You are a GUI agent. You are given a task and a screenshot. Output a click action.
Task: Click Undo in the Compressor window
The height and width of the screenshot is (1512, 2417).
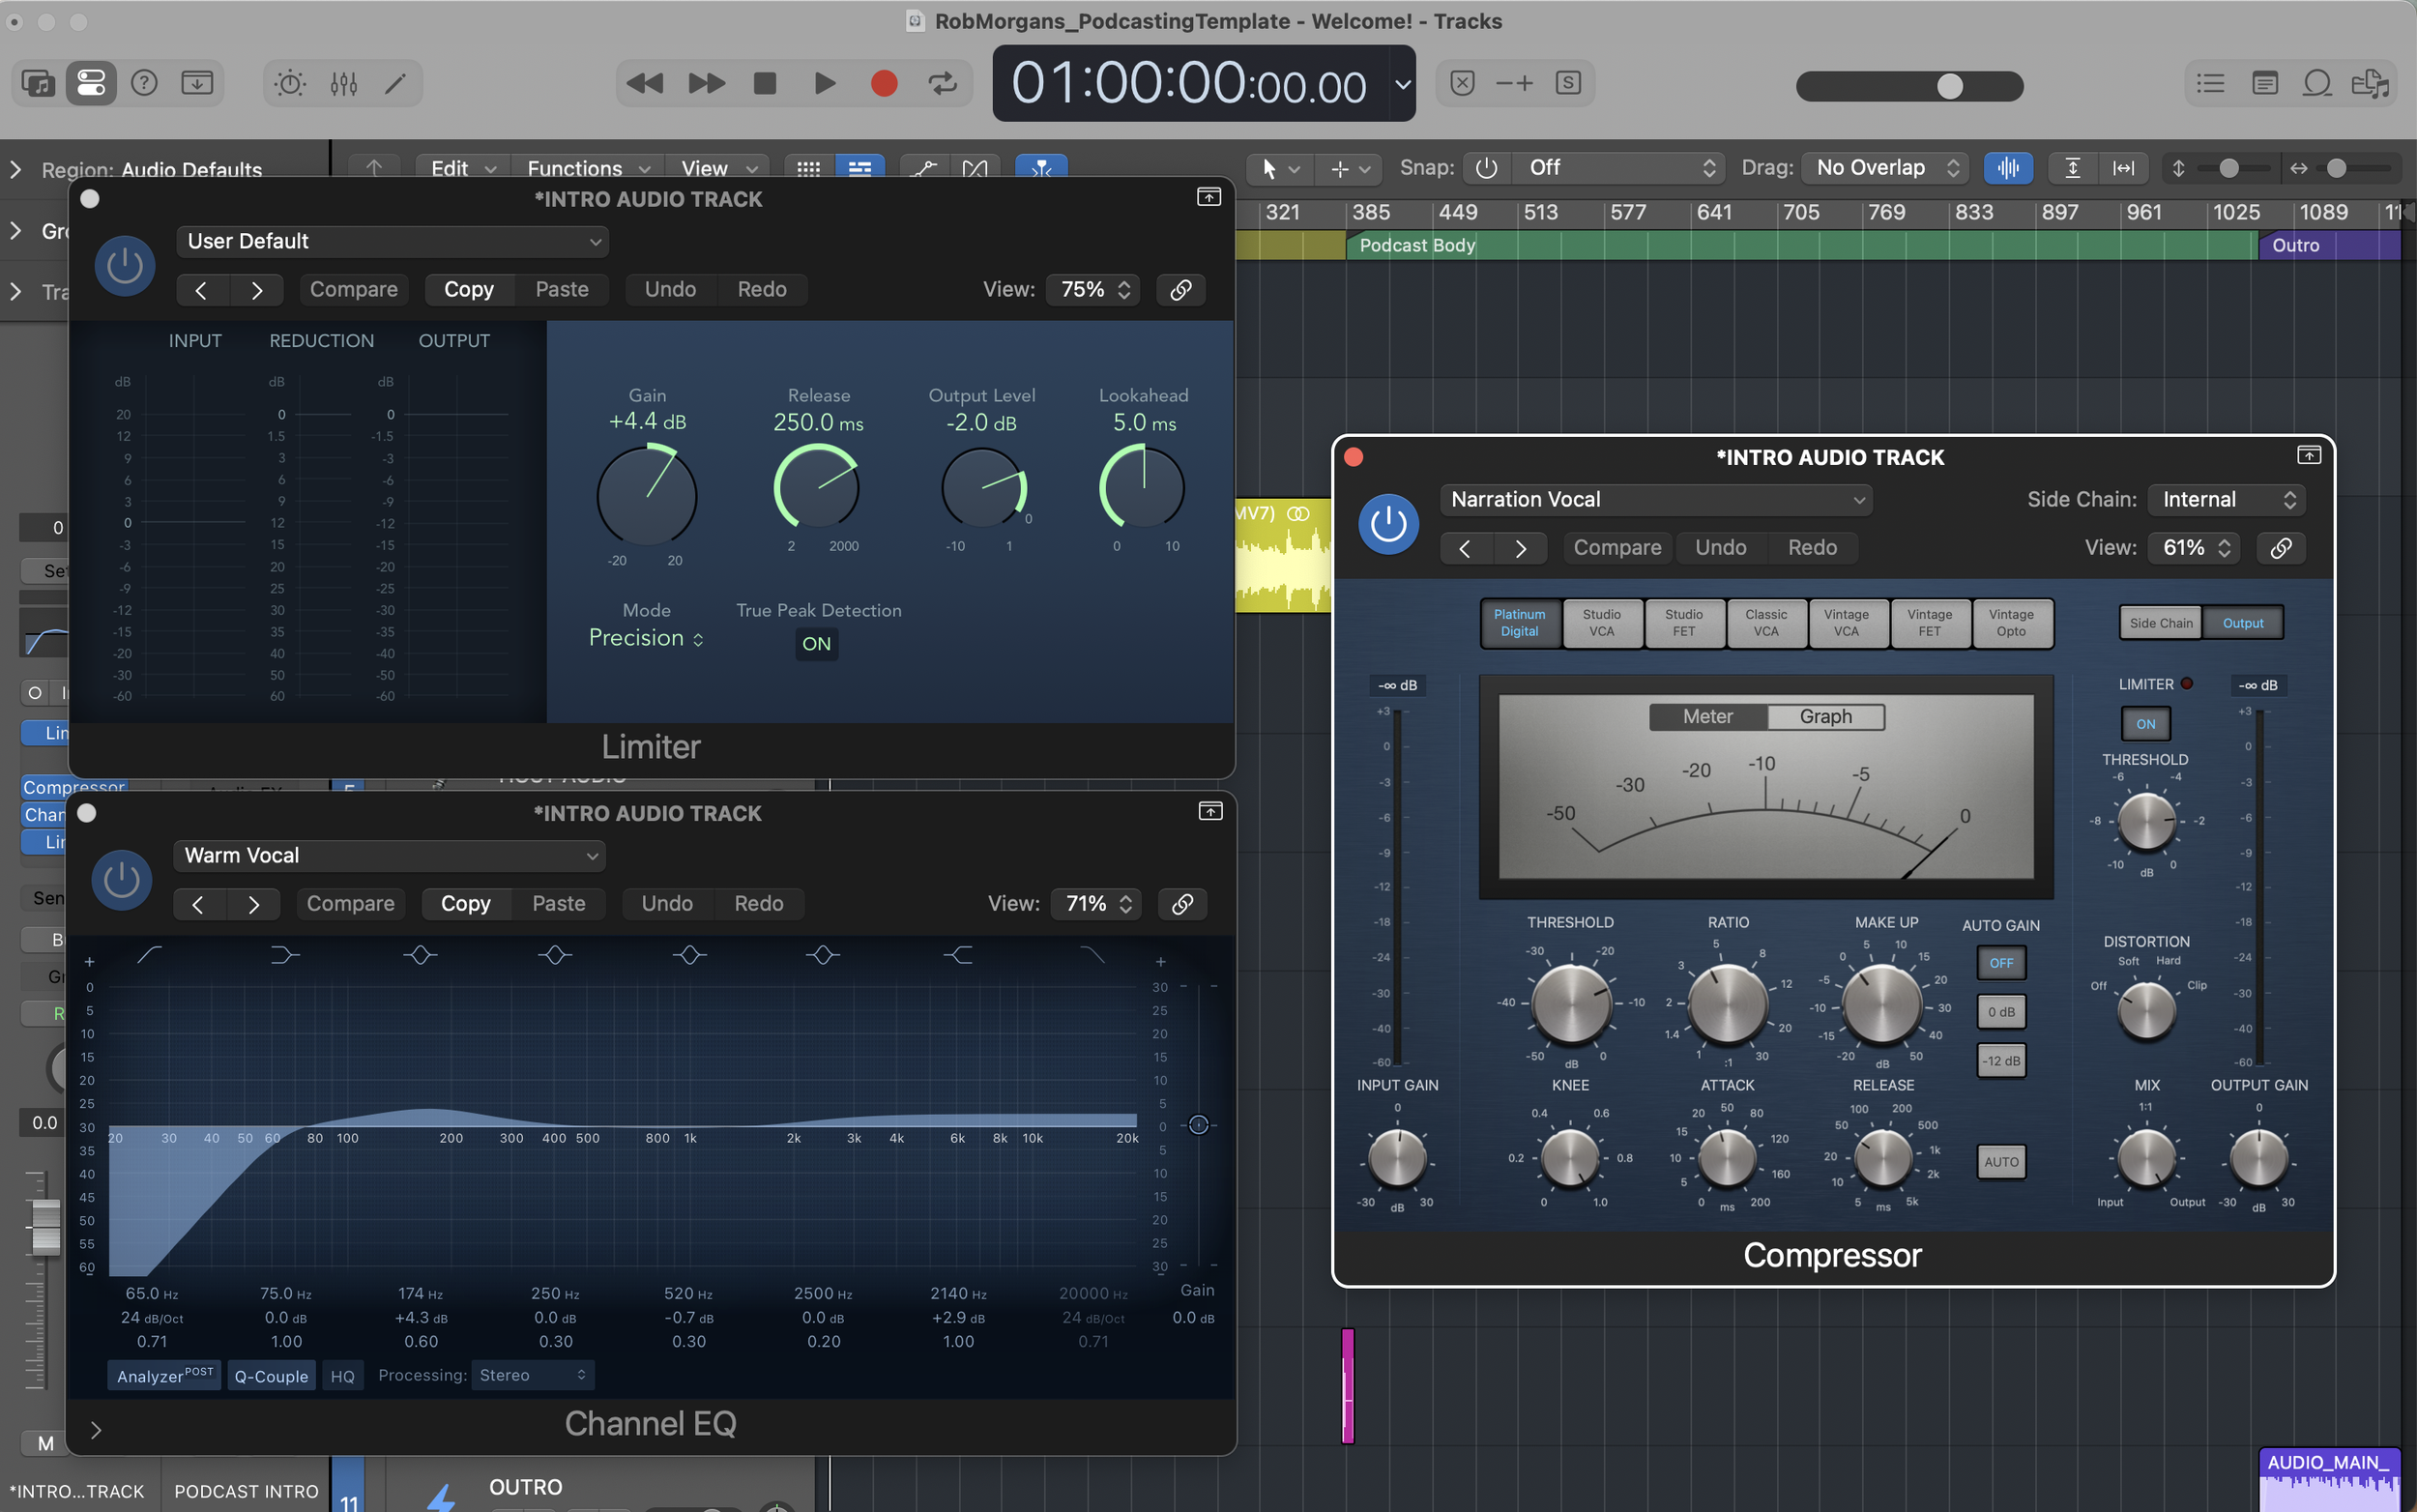(1721, 548)
